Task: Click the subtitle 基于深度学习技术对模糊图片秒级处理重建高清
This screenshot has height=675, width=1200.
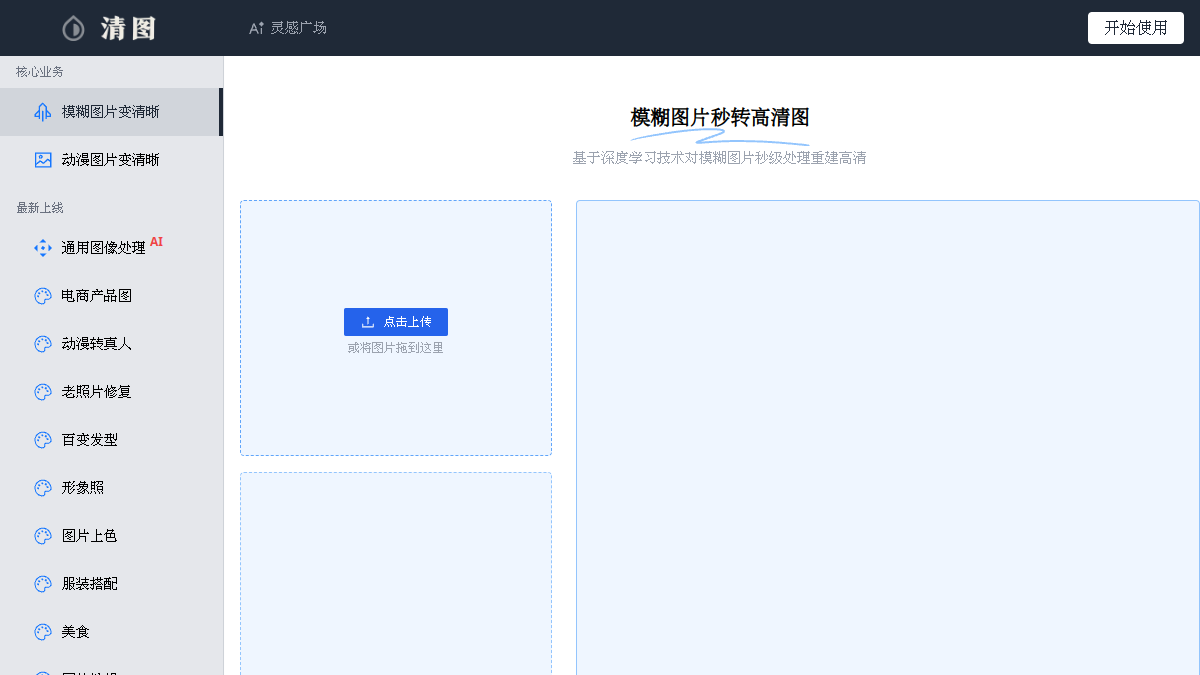Action: pos(719,158)
